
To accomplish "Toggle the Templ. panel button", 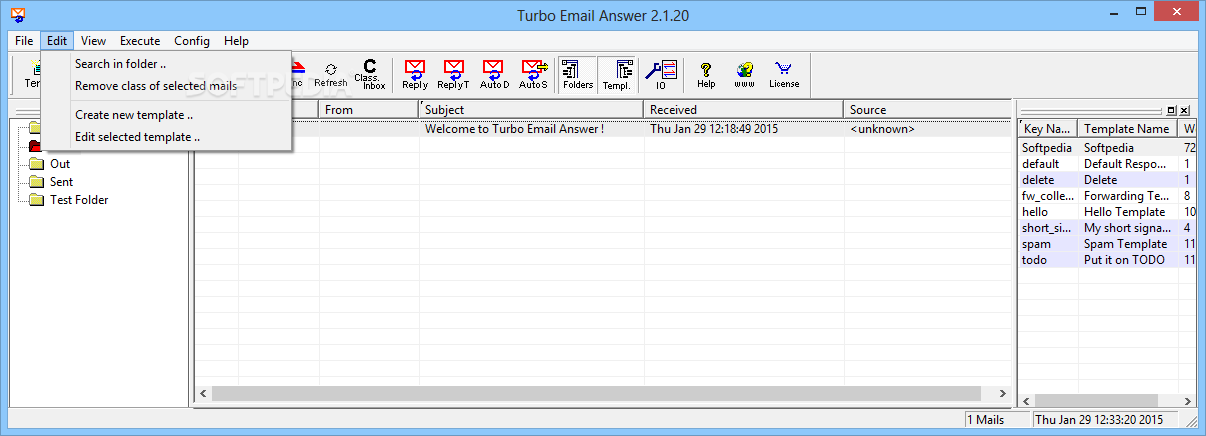I will point(616,74).
